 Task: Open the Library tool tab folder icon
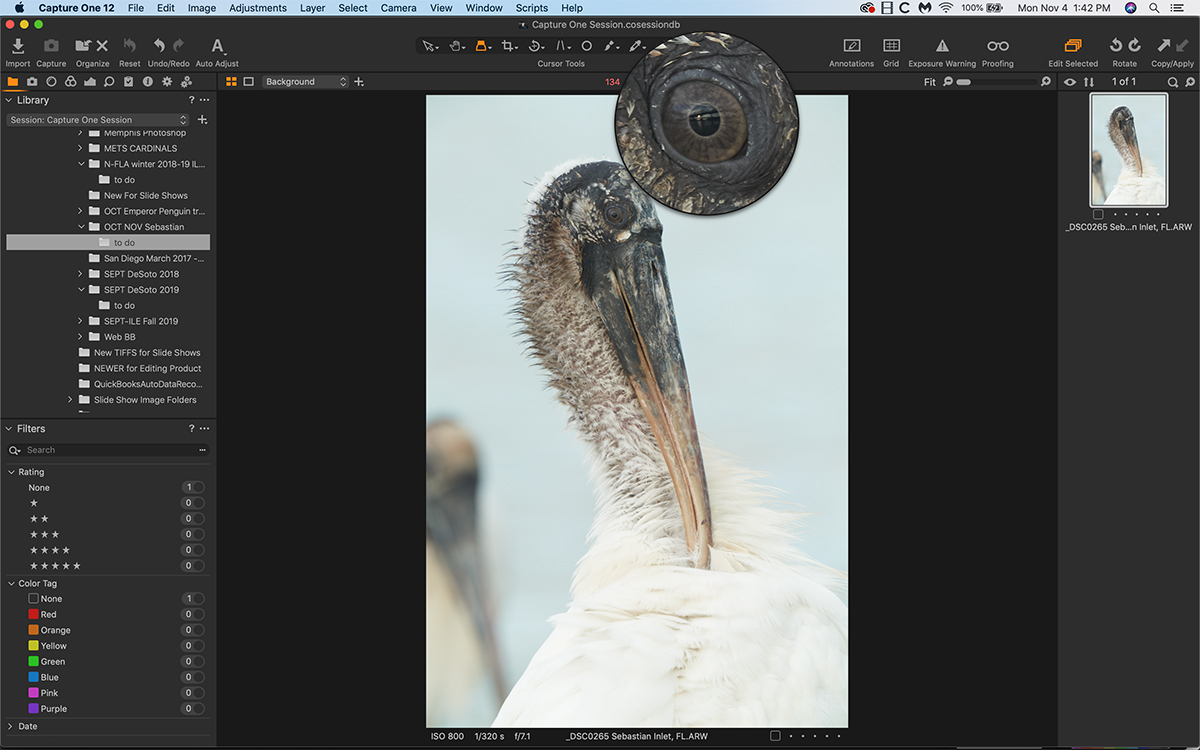(13, 82)
